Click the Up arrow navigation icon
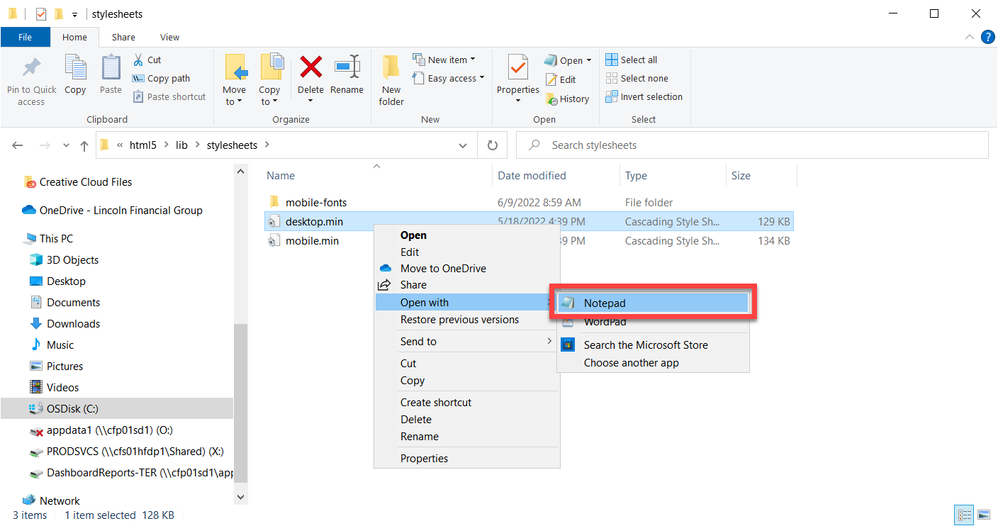The width and height of the screenshot is (998, 526). point(83,145)
